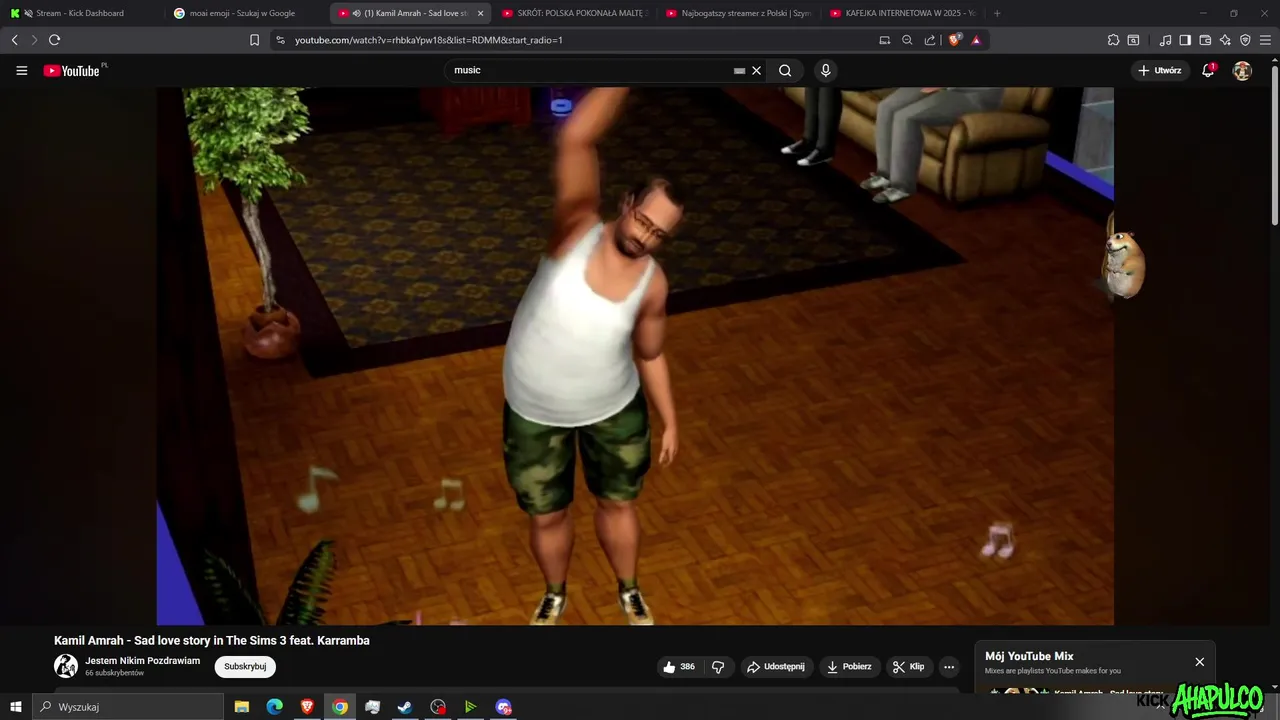Open Brave Rewards triangle icon

point(976,40)
